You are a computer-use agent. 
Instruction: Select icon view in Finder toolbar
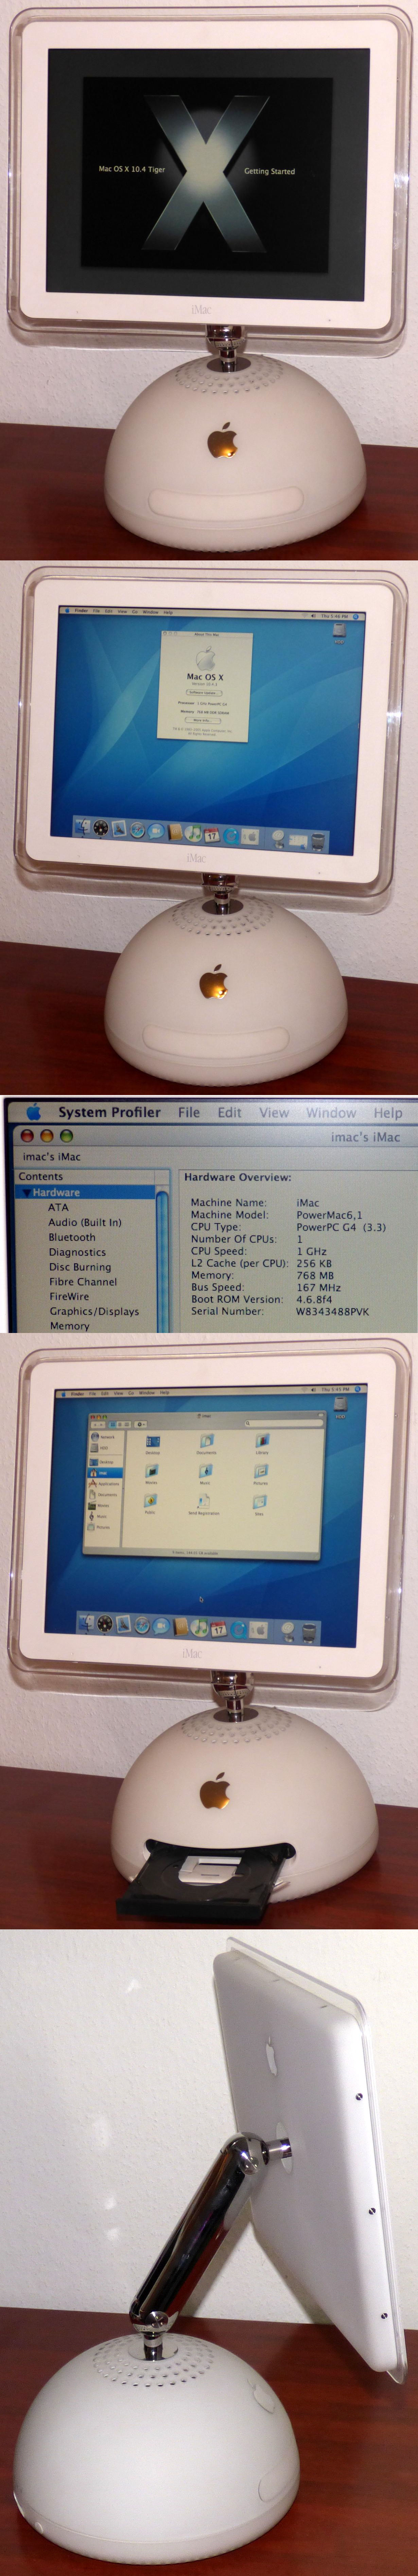(113, 1424)
